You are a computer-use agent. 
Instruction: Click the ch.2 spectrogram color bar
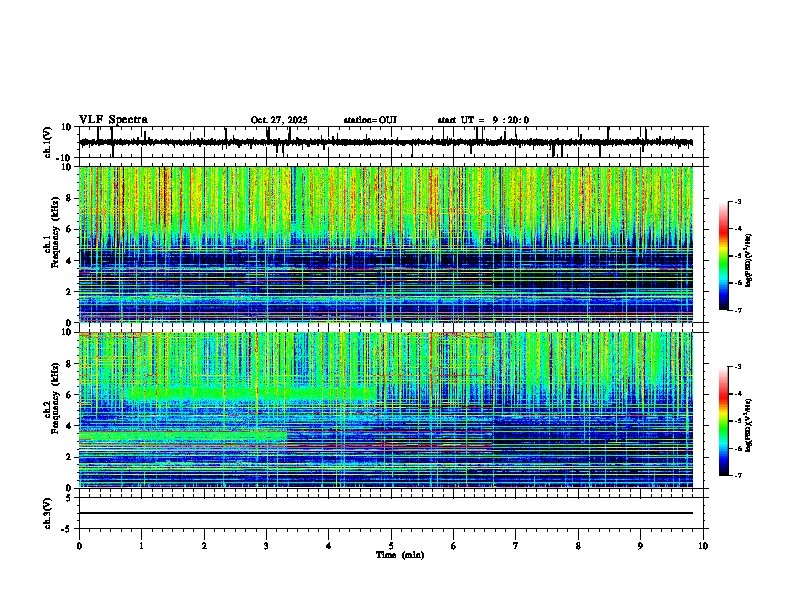pyautogui.click(x=723, y=421)
